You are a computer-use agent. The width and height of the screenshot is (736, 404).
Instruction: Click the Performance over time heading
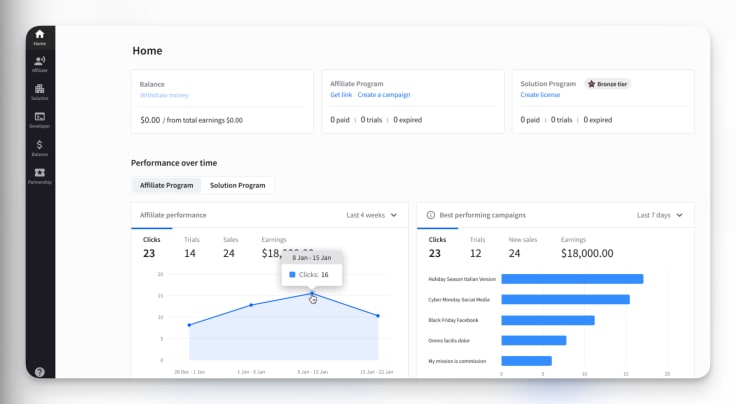[x=174, y=163]
